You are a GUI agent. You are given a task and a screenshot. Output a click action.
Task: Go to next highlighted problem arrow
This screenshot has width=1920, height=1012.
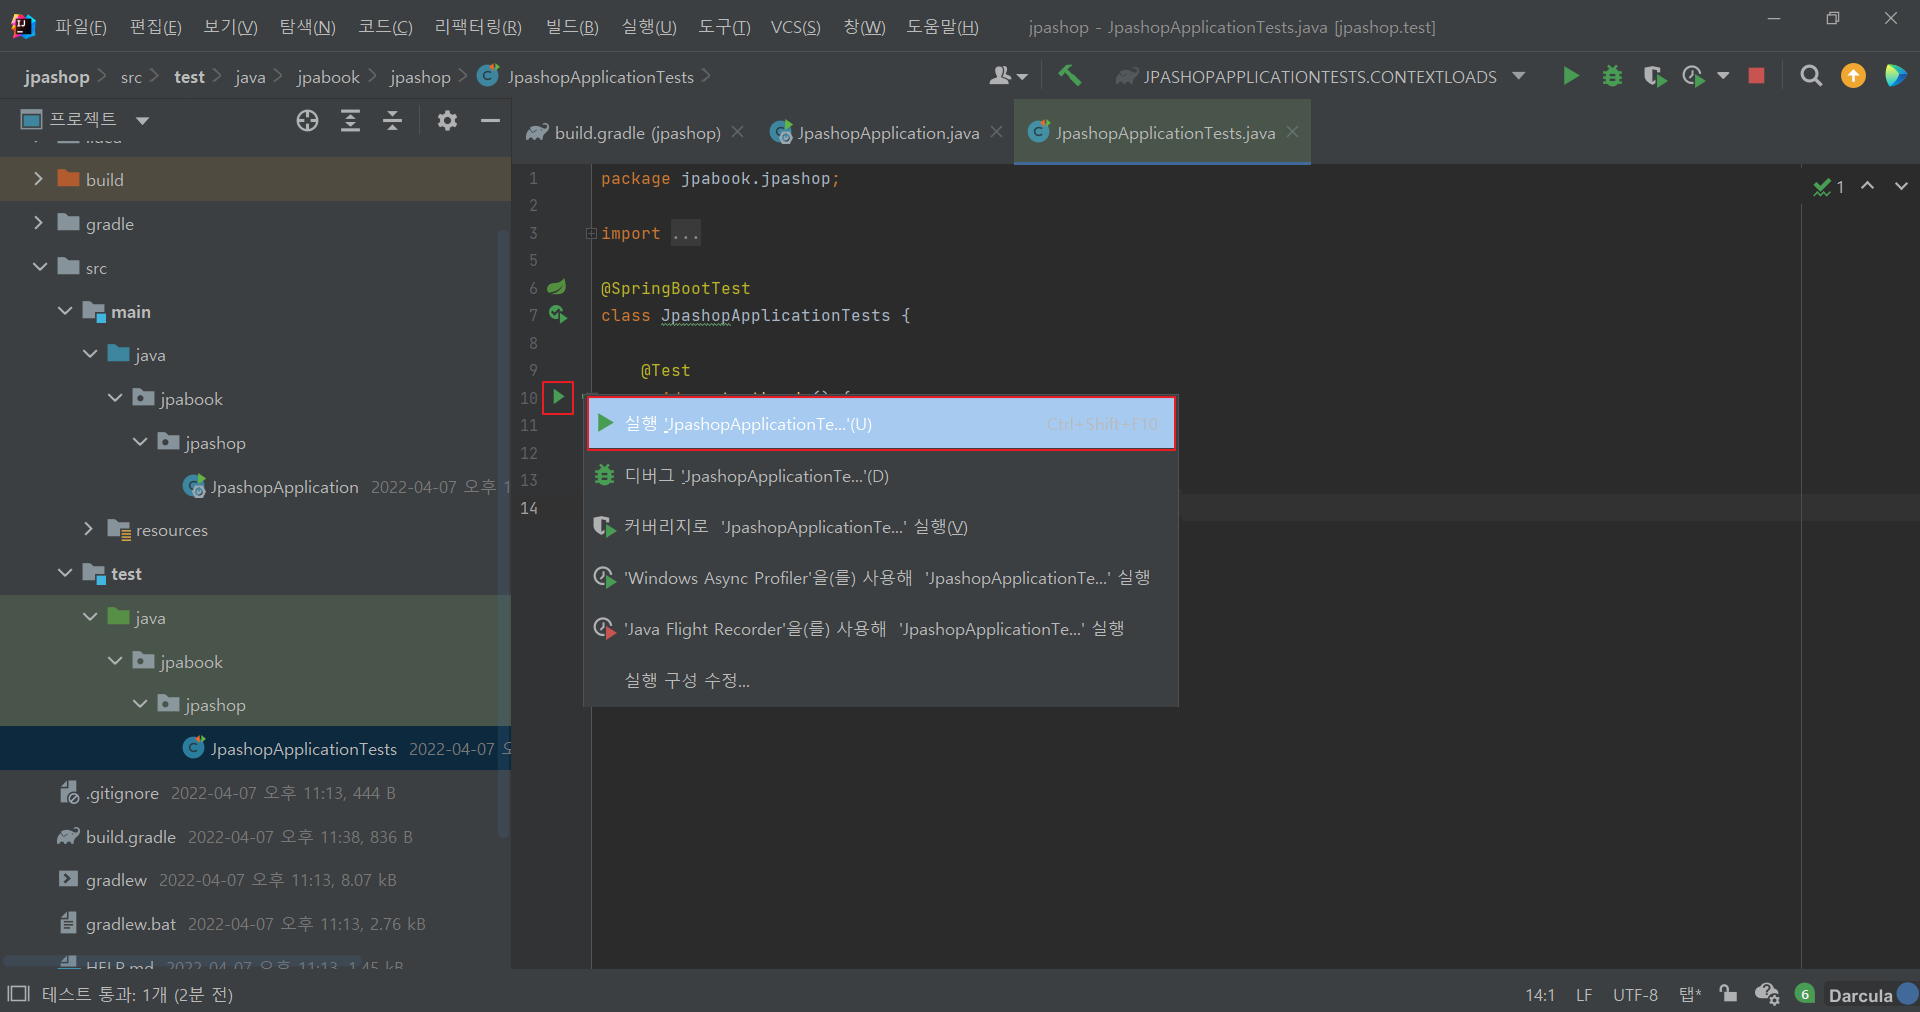[x=1901, y=186]
